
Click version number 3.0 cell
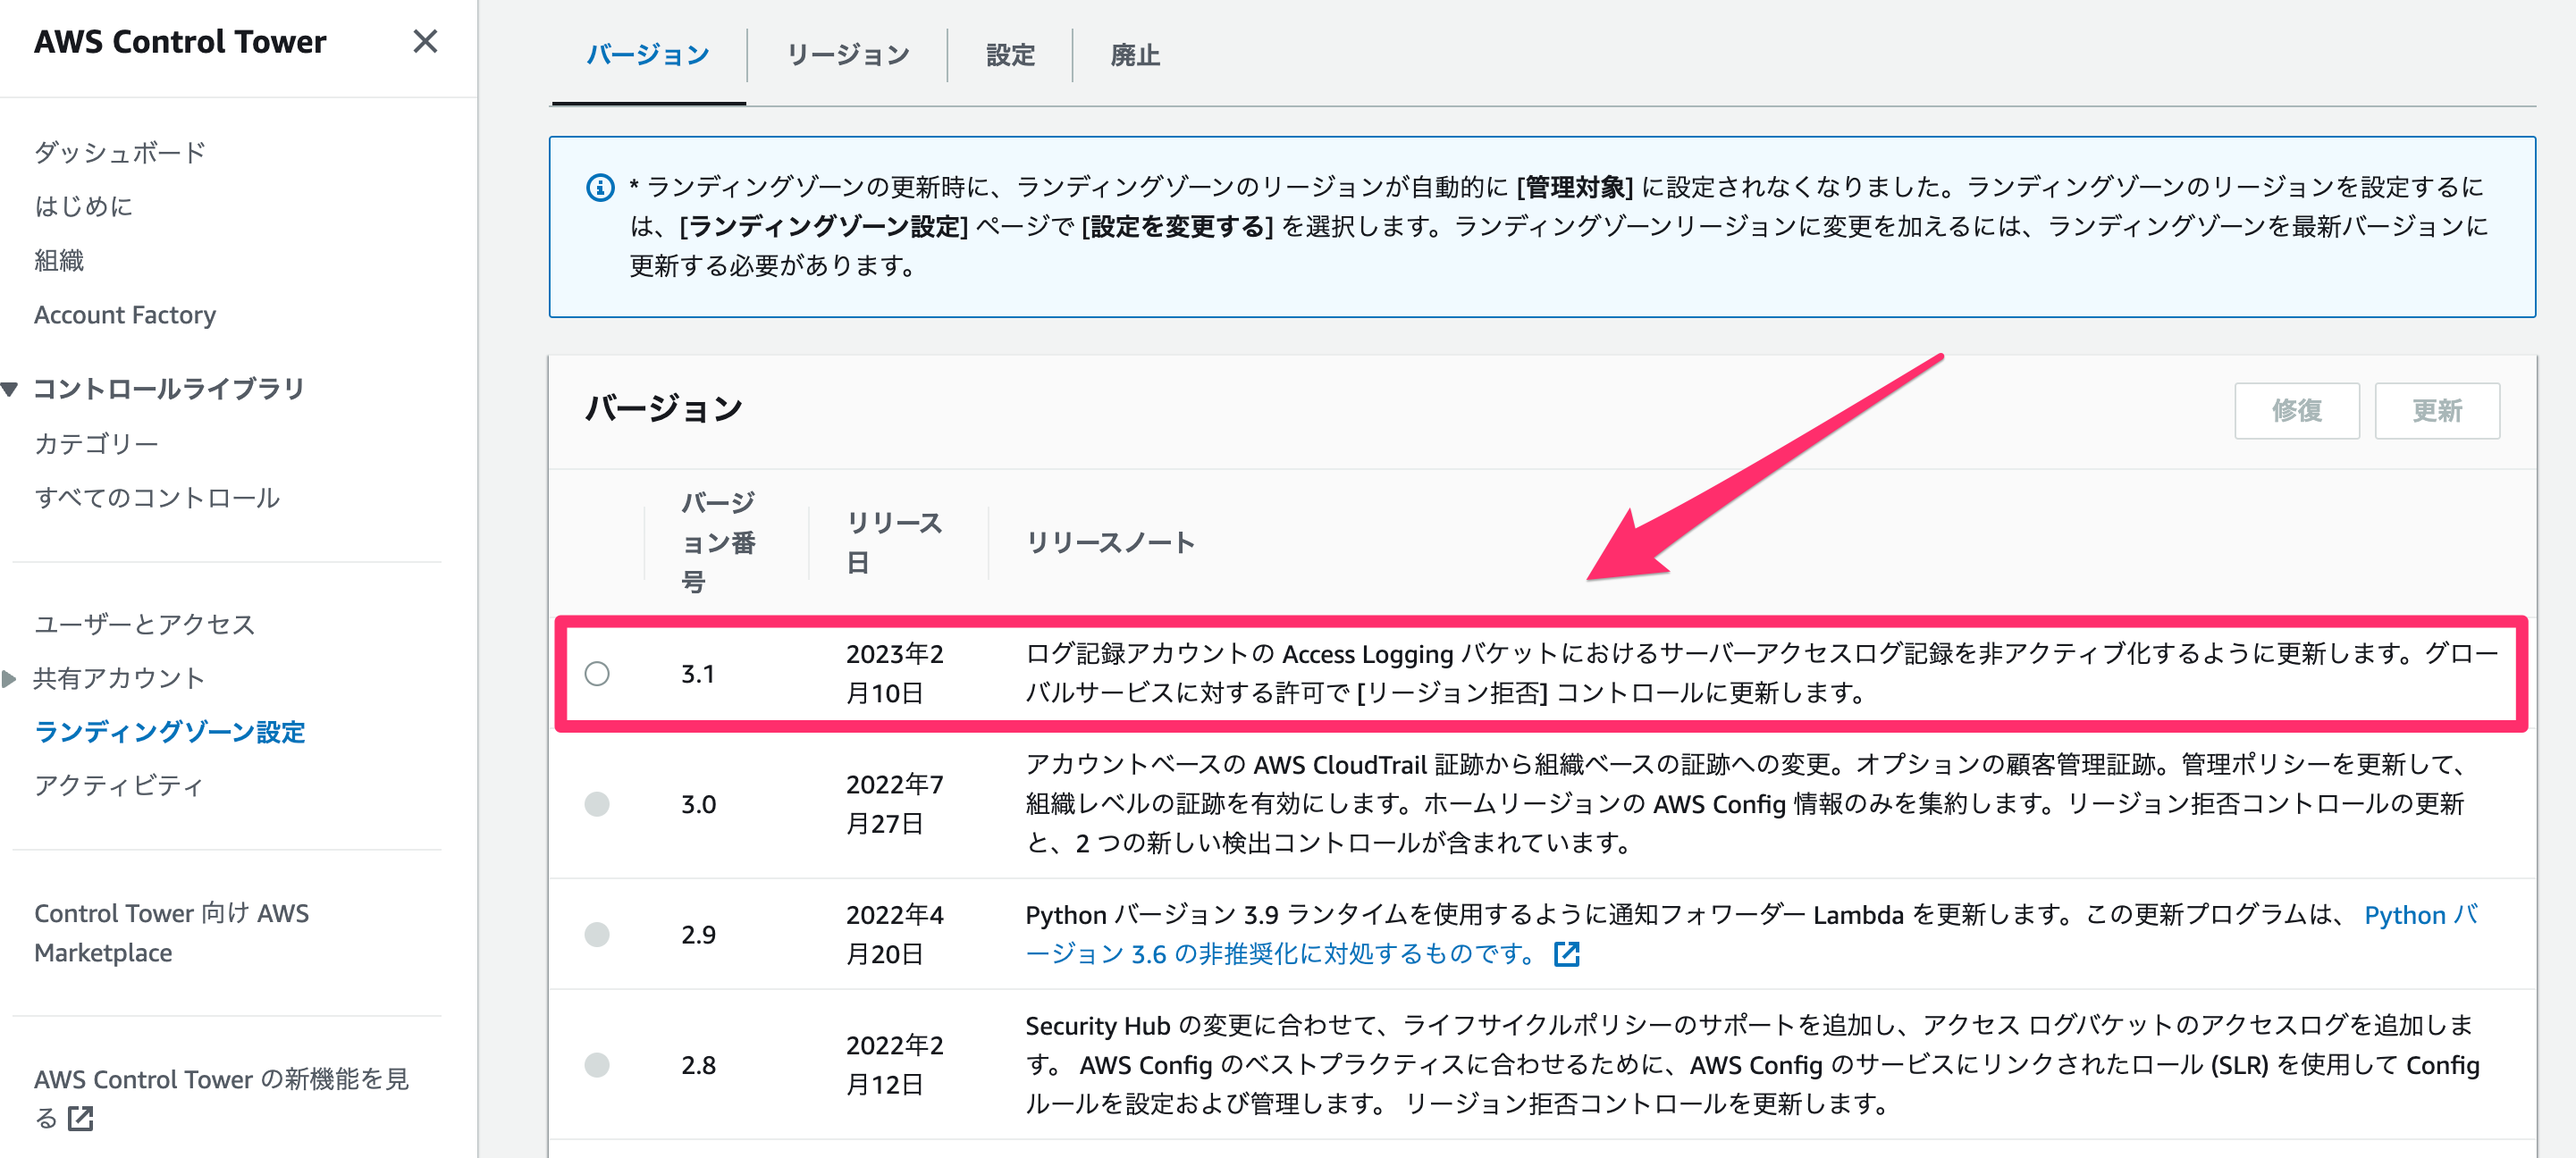[698, 804]
